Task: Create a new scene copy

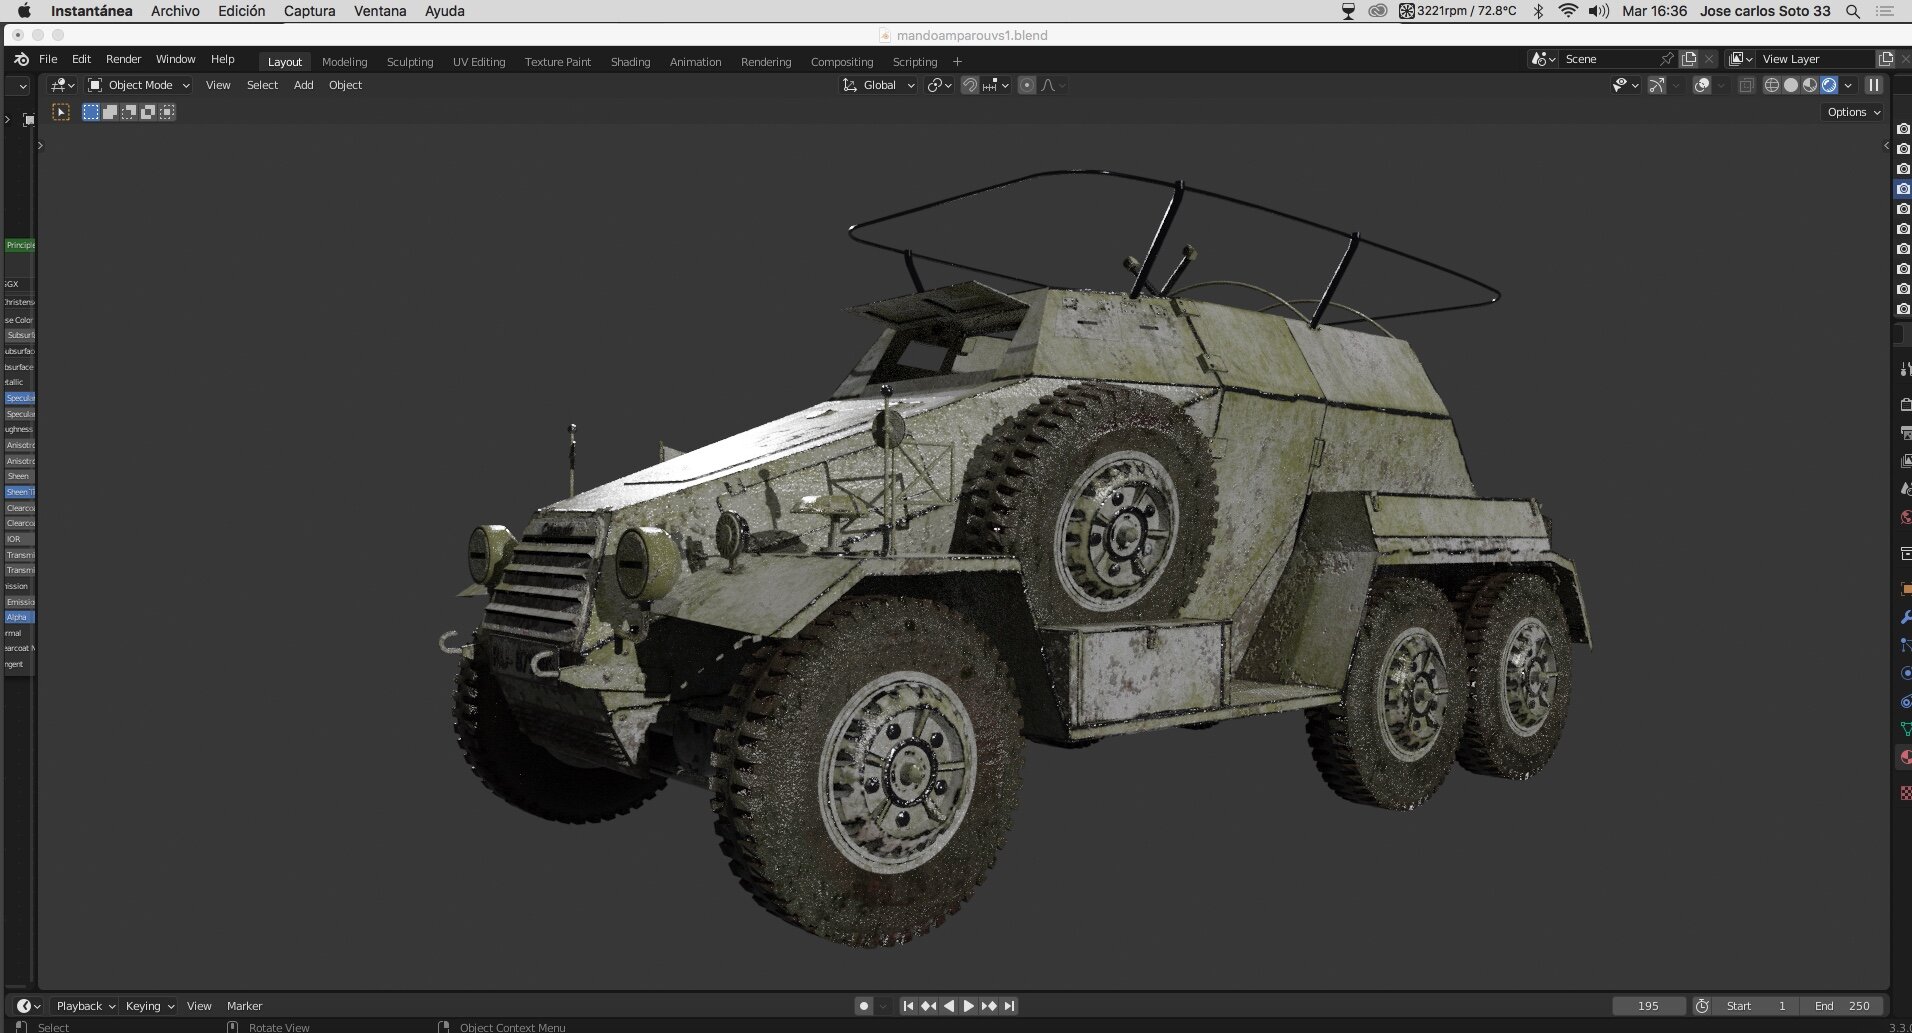Action: tap(1689, 59)
